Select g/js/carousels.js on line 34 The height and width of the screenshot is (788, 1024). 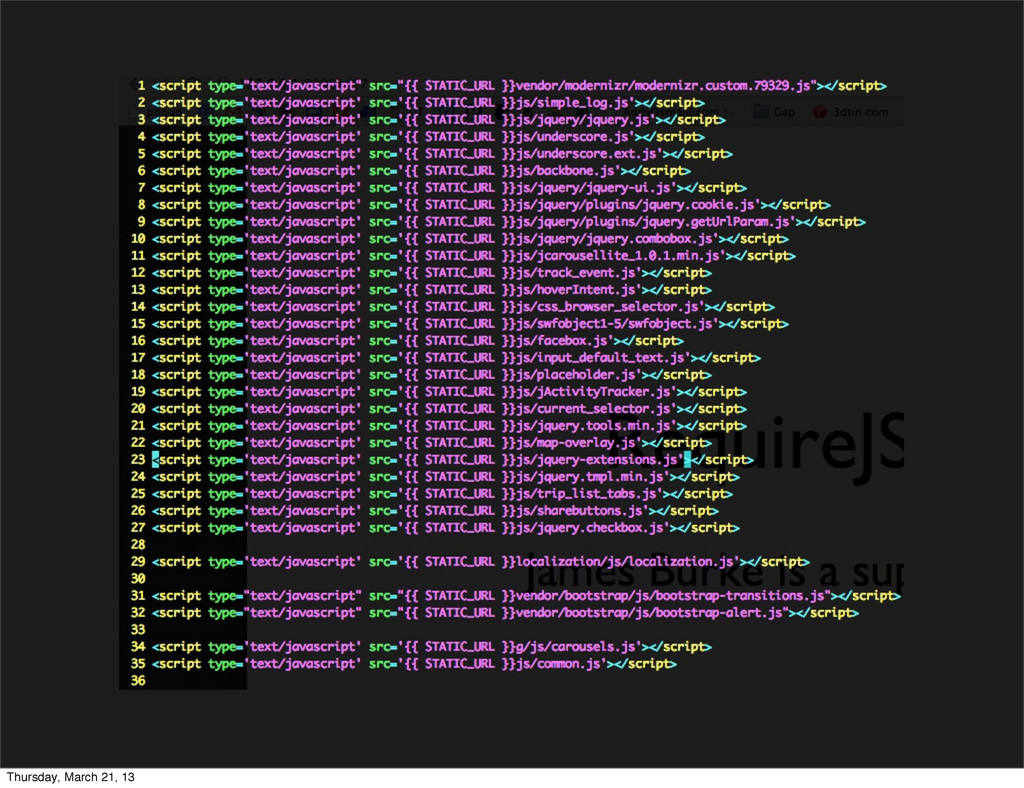coord(576,646)
